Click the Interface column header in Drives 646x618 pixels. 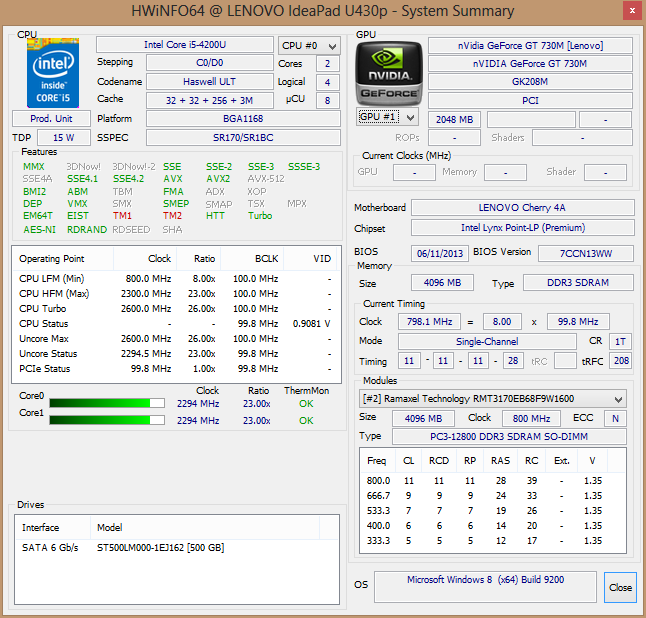[x=41, y=527]
